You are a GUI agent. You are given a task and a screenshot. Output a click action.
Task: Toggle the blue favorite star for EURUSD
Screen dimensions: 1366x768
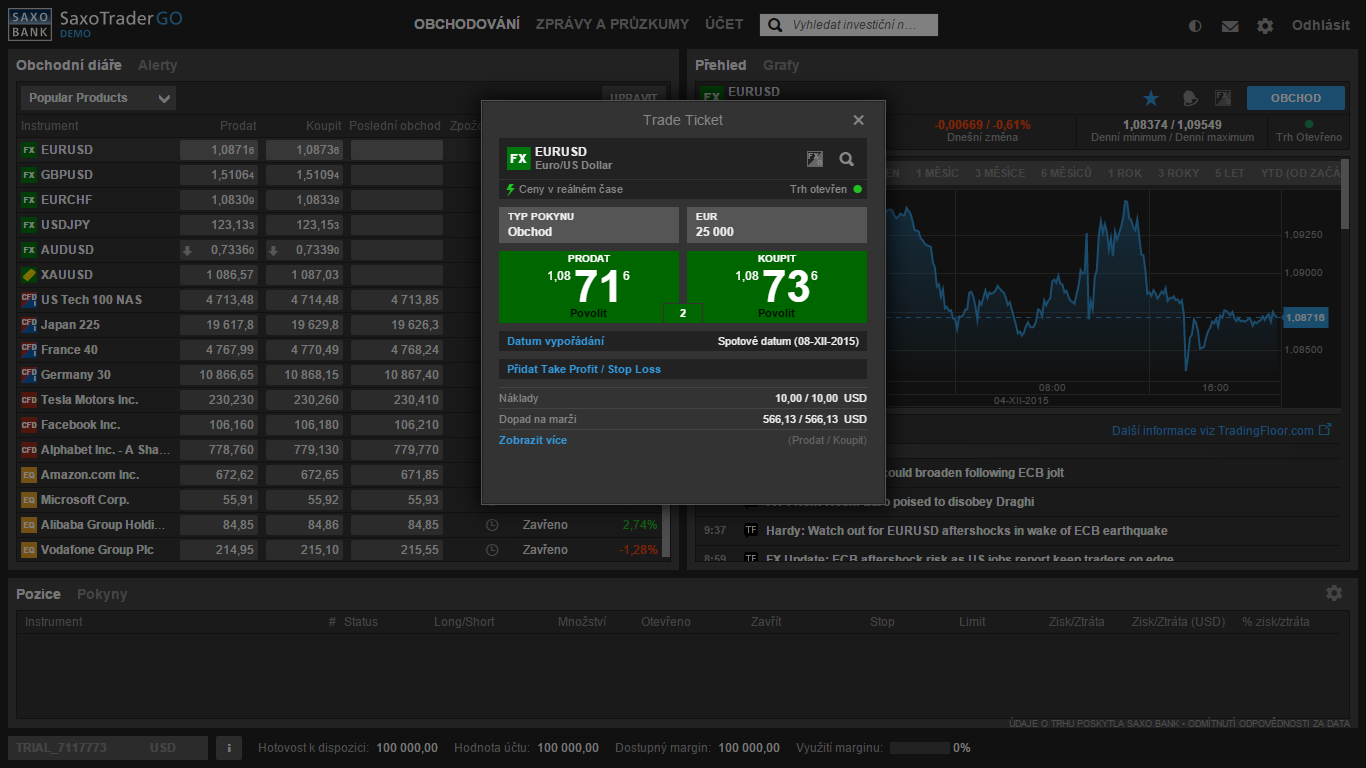coord(1151,98)
